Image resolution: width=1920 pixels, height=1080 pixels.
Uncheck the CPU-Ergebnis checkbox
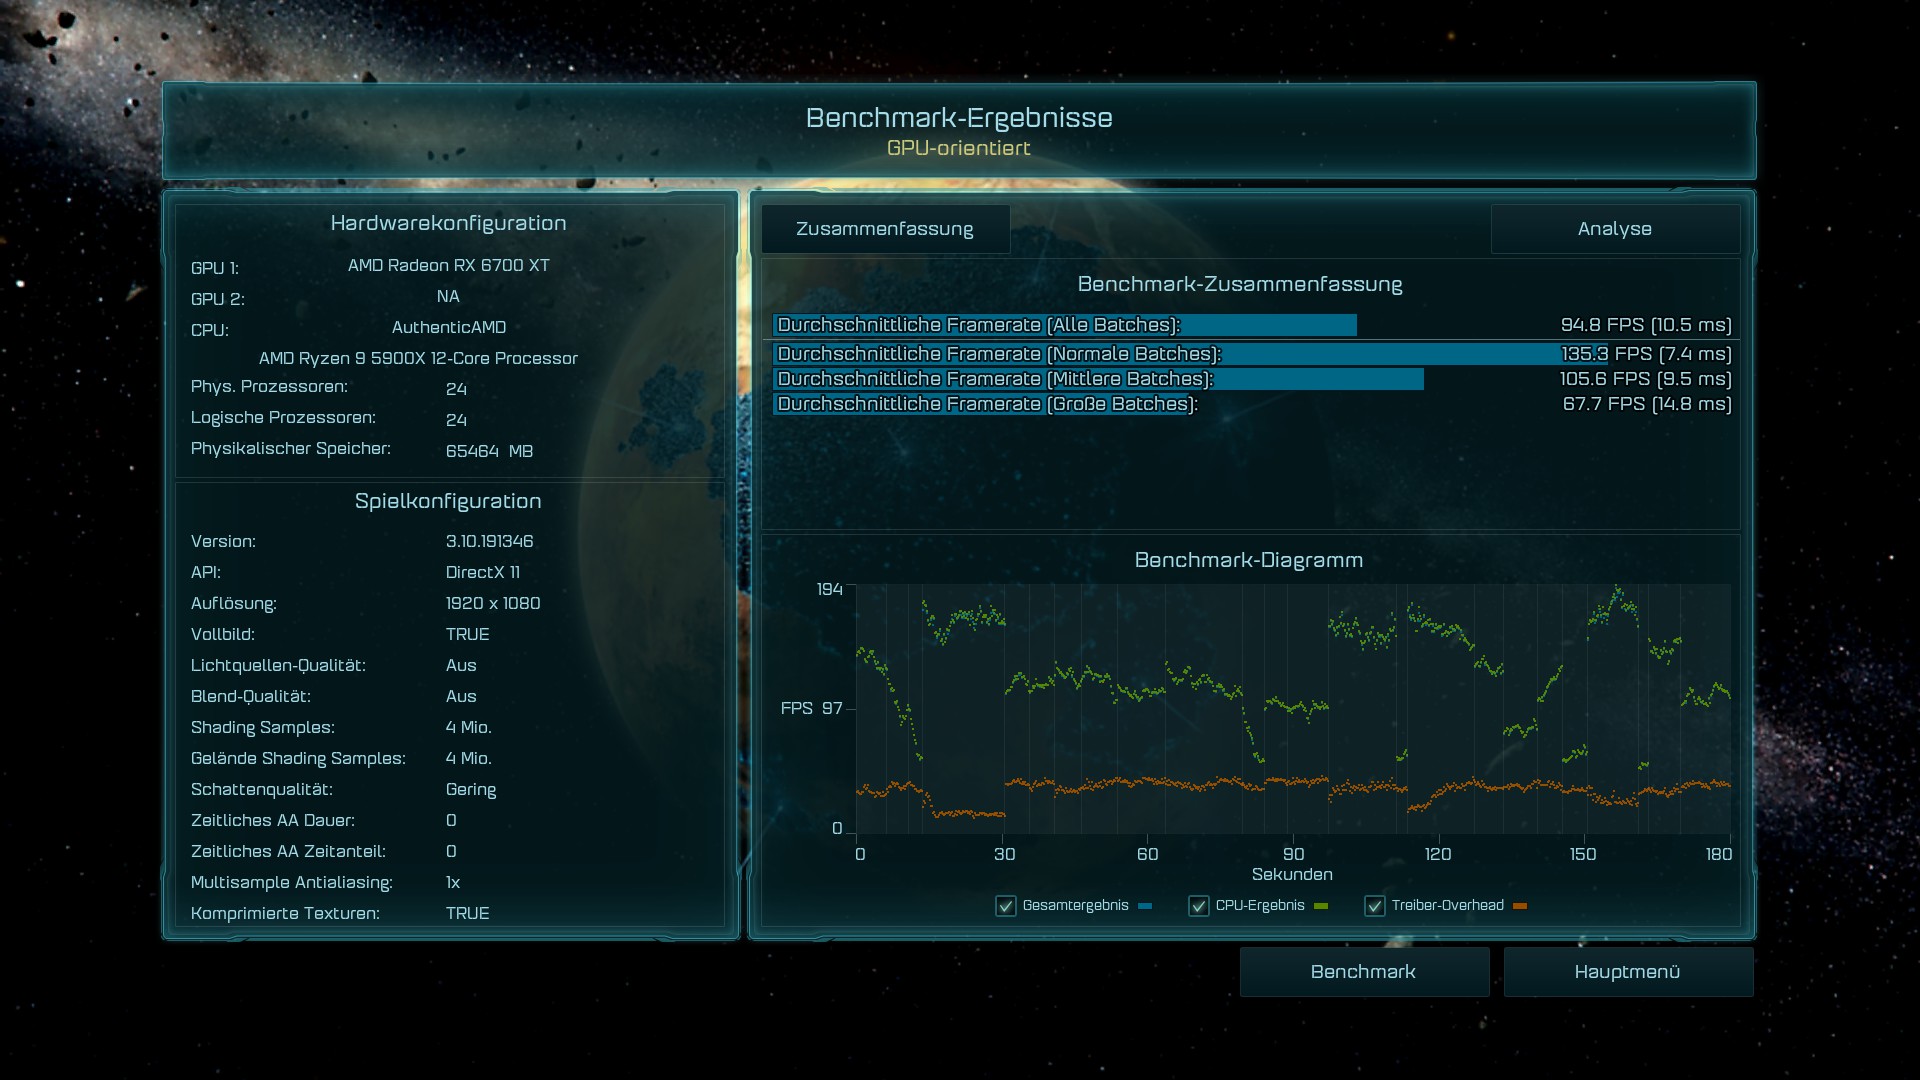pyautogui.click(x=1198, y=906)
